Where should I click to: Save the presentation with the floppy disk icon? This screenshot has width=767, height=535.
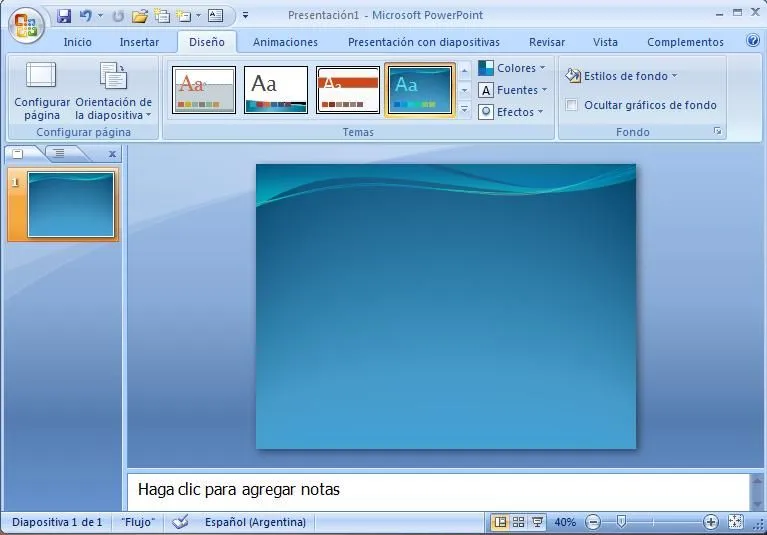click(x=64, y=16)
